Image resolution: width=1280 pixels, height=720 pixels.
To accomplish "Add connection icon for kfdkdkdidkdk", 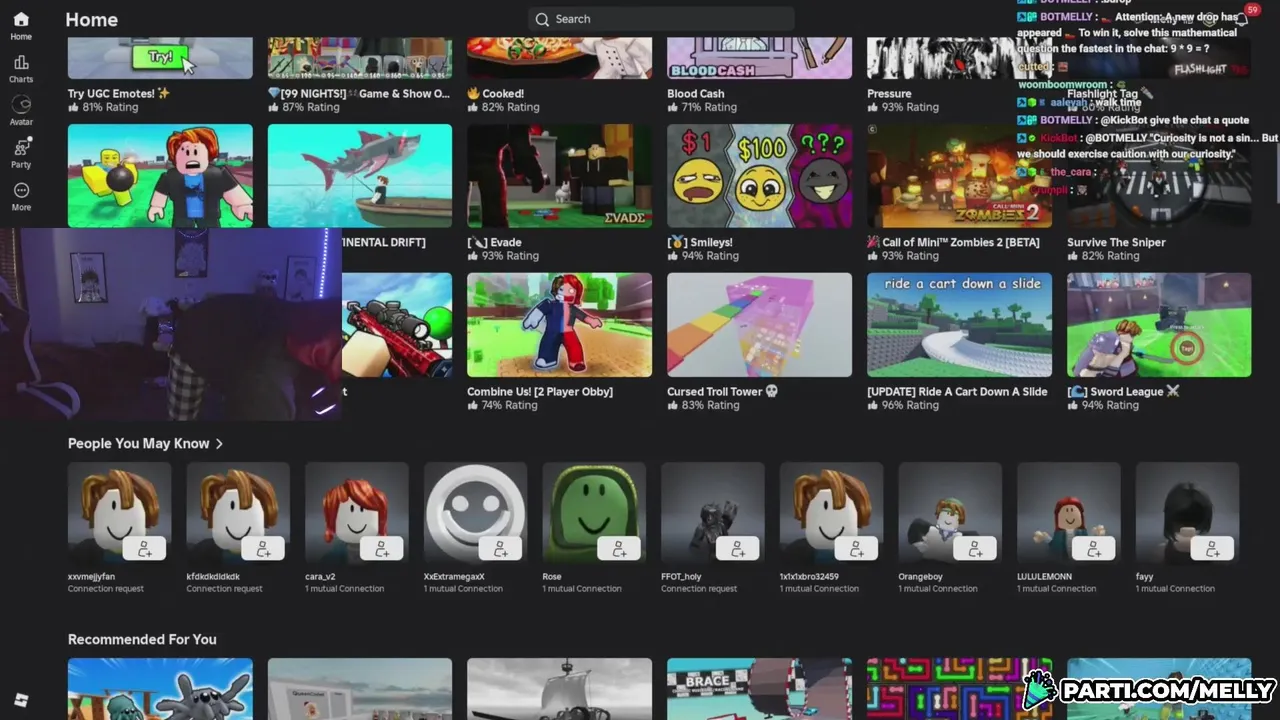I will [x=263, y=549].
